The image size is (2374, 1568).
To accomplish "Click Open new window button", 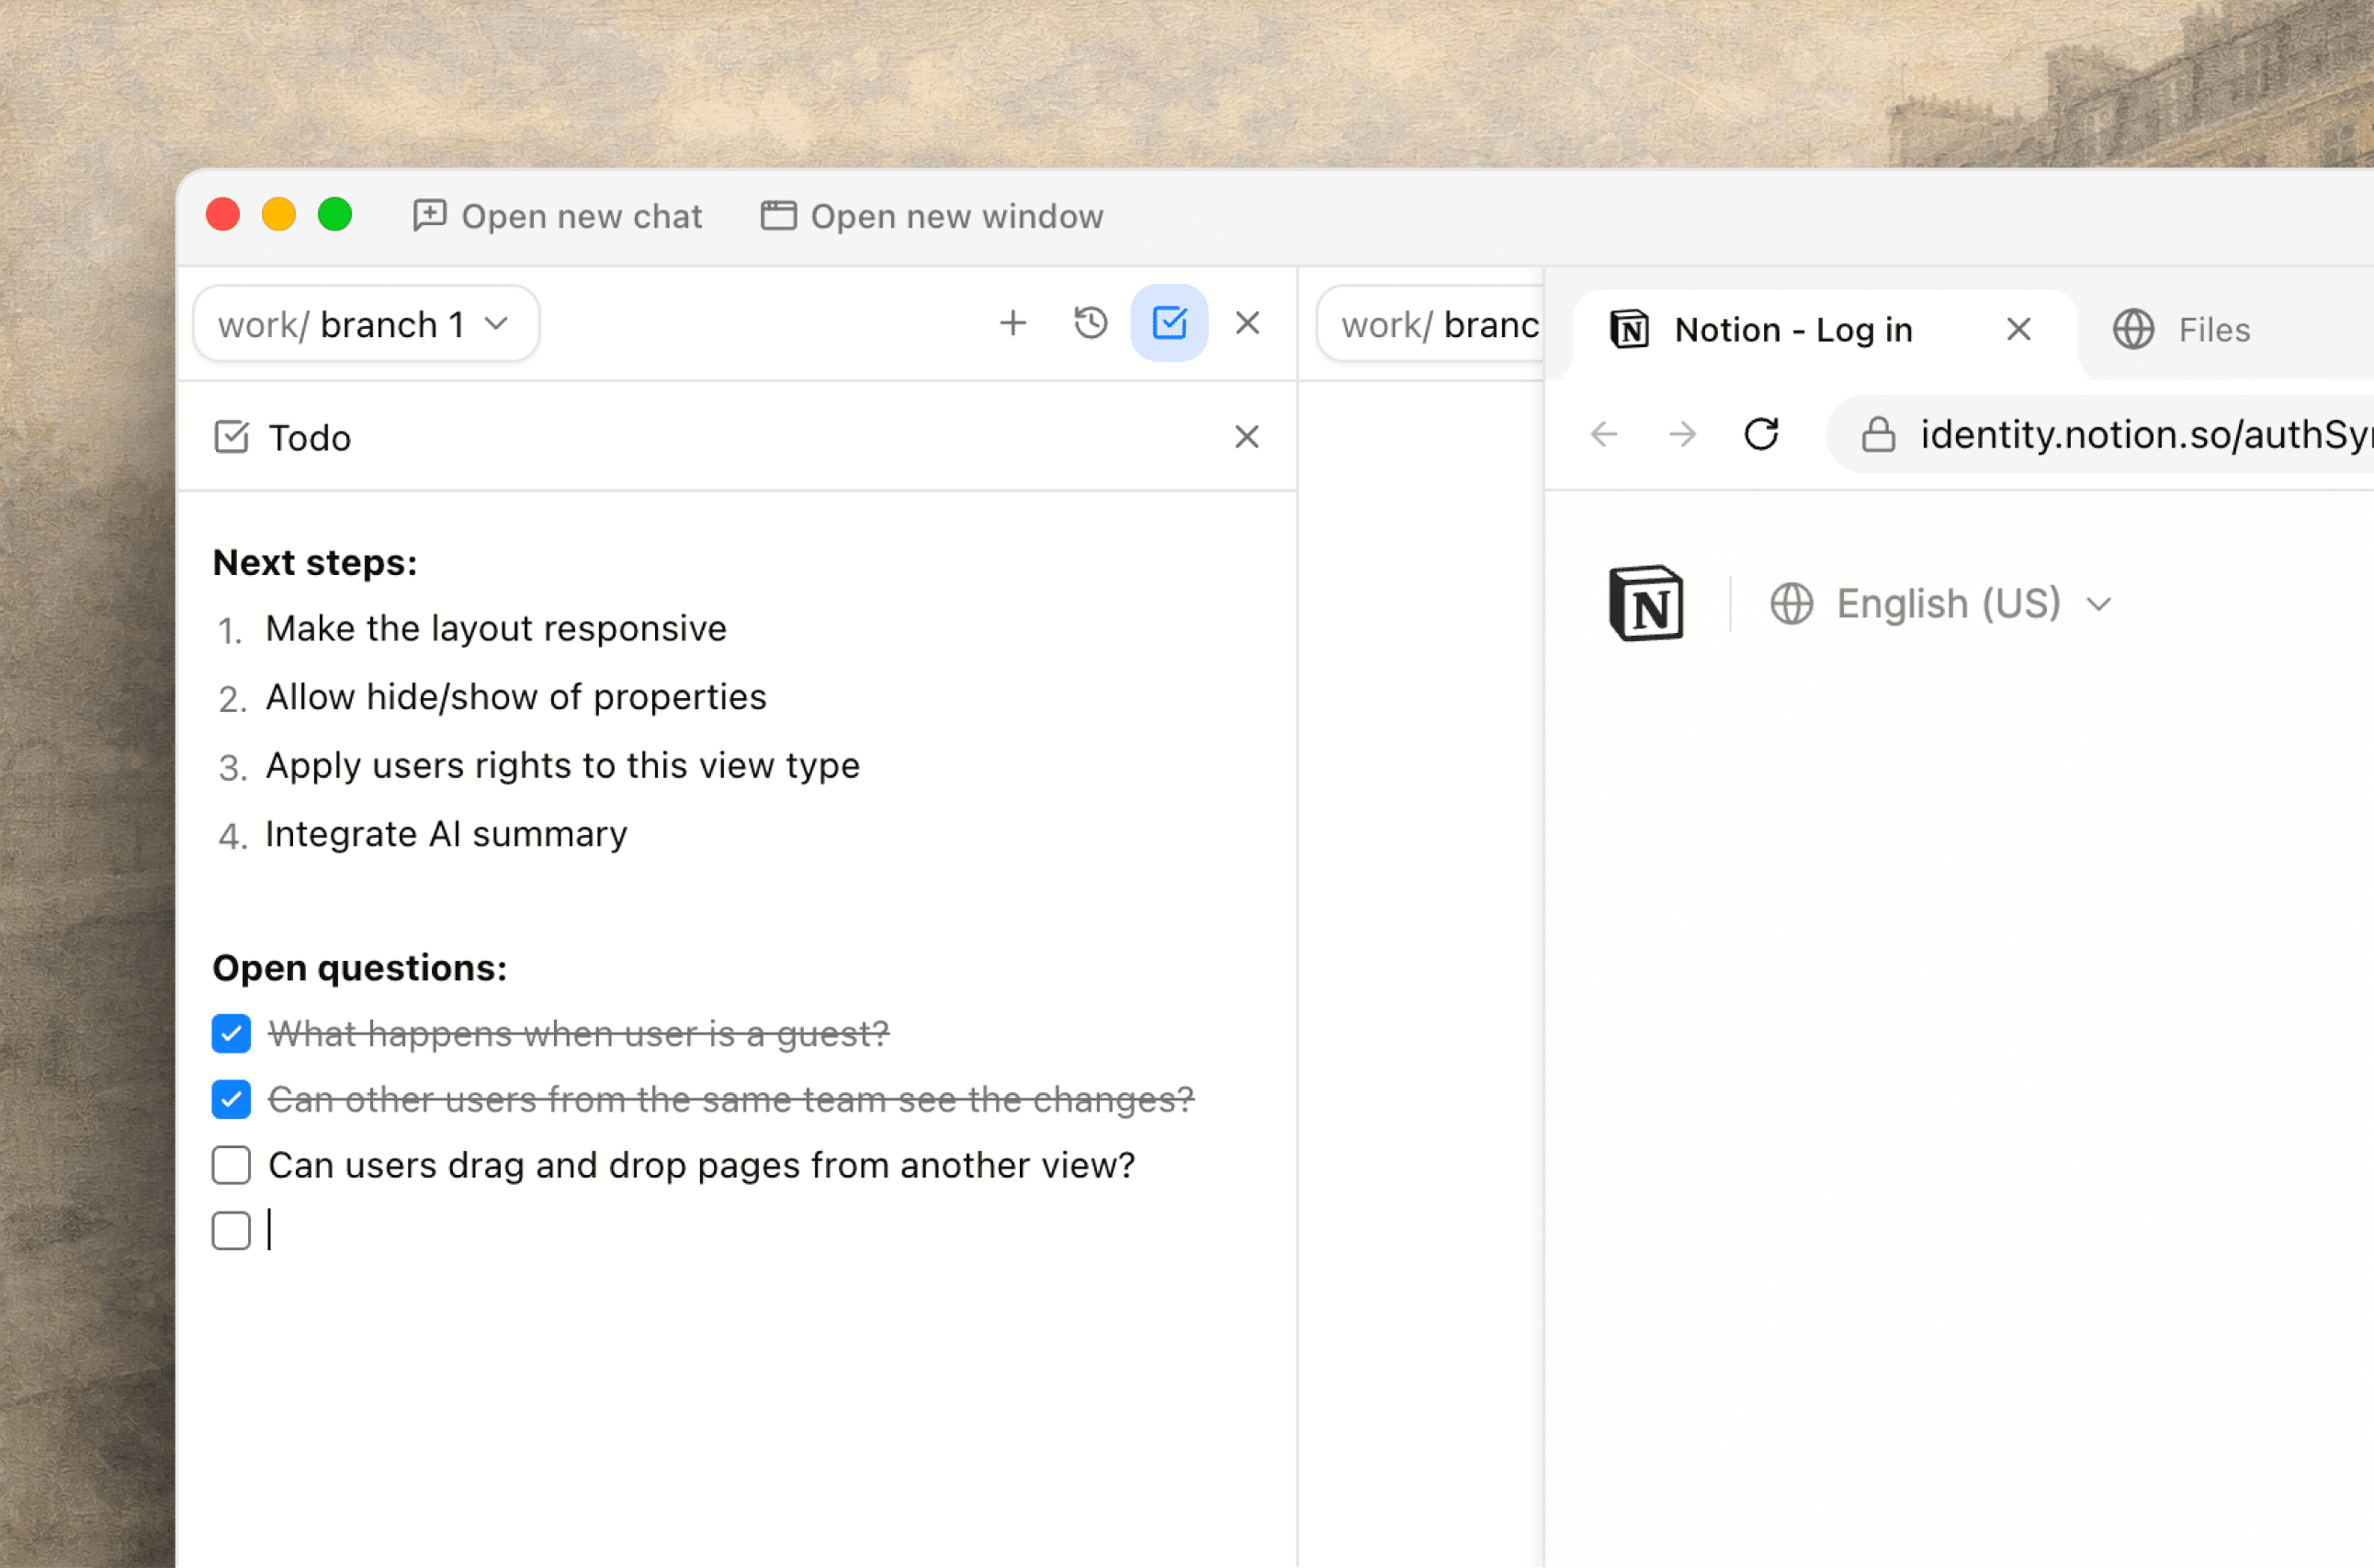I will 932,216.
